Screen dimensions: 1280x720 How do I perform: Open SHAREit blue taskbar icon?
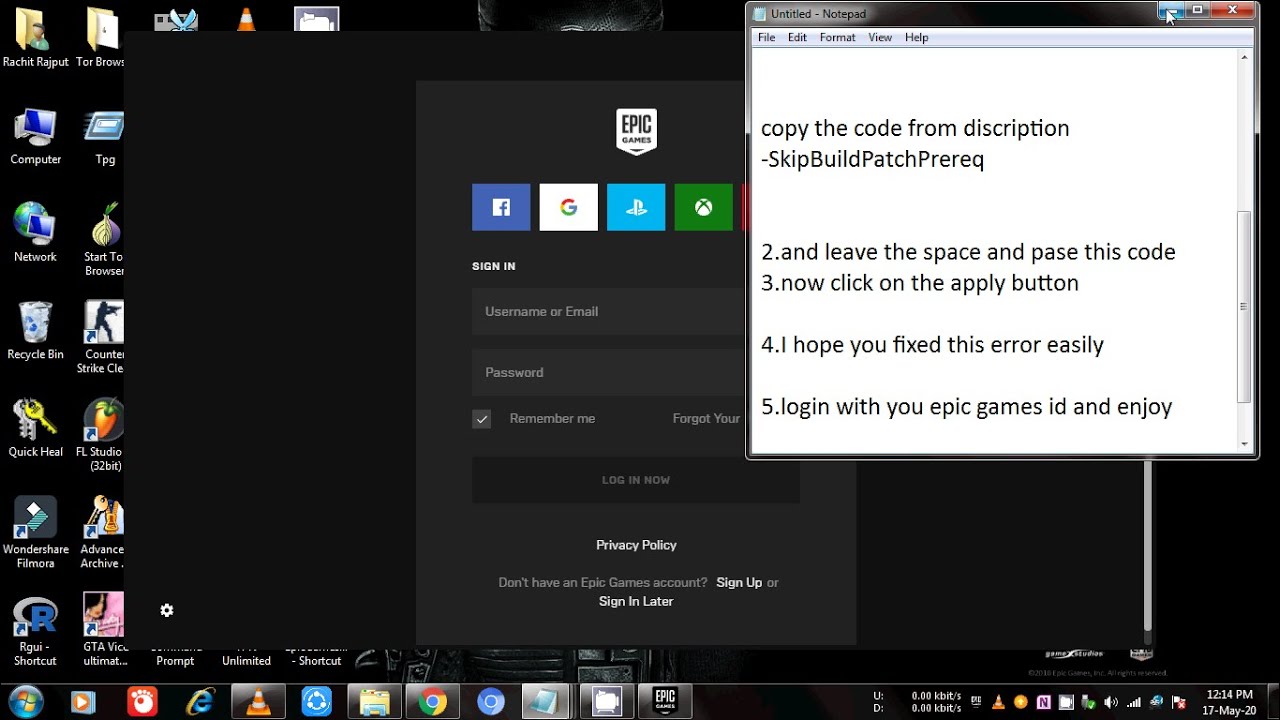point(316,702)
